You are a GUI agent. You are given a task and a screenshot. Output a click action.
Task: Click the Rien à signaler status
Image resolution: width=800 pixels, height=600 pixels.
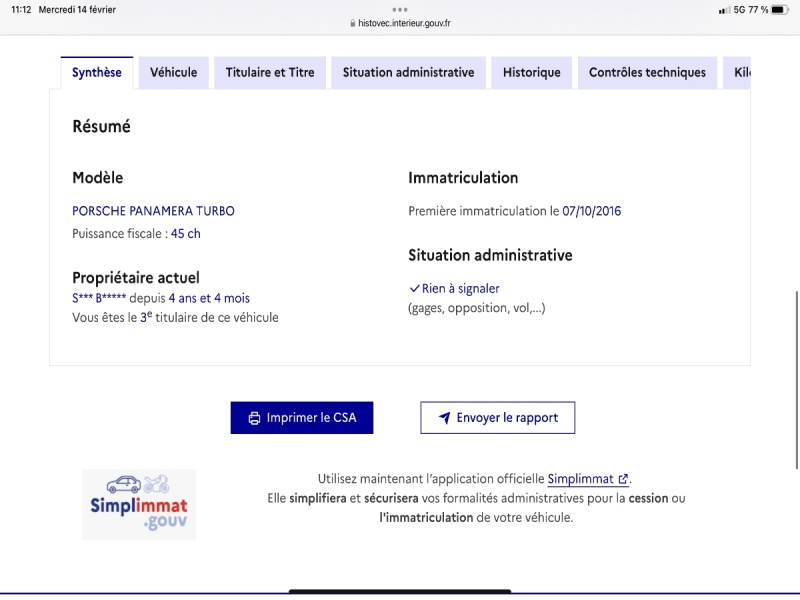[x=461, y=289]
